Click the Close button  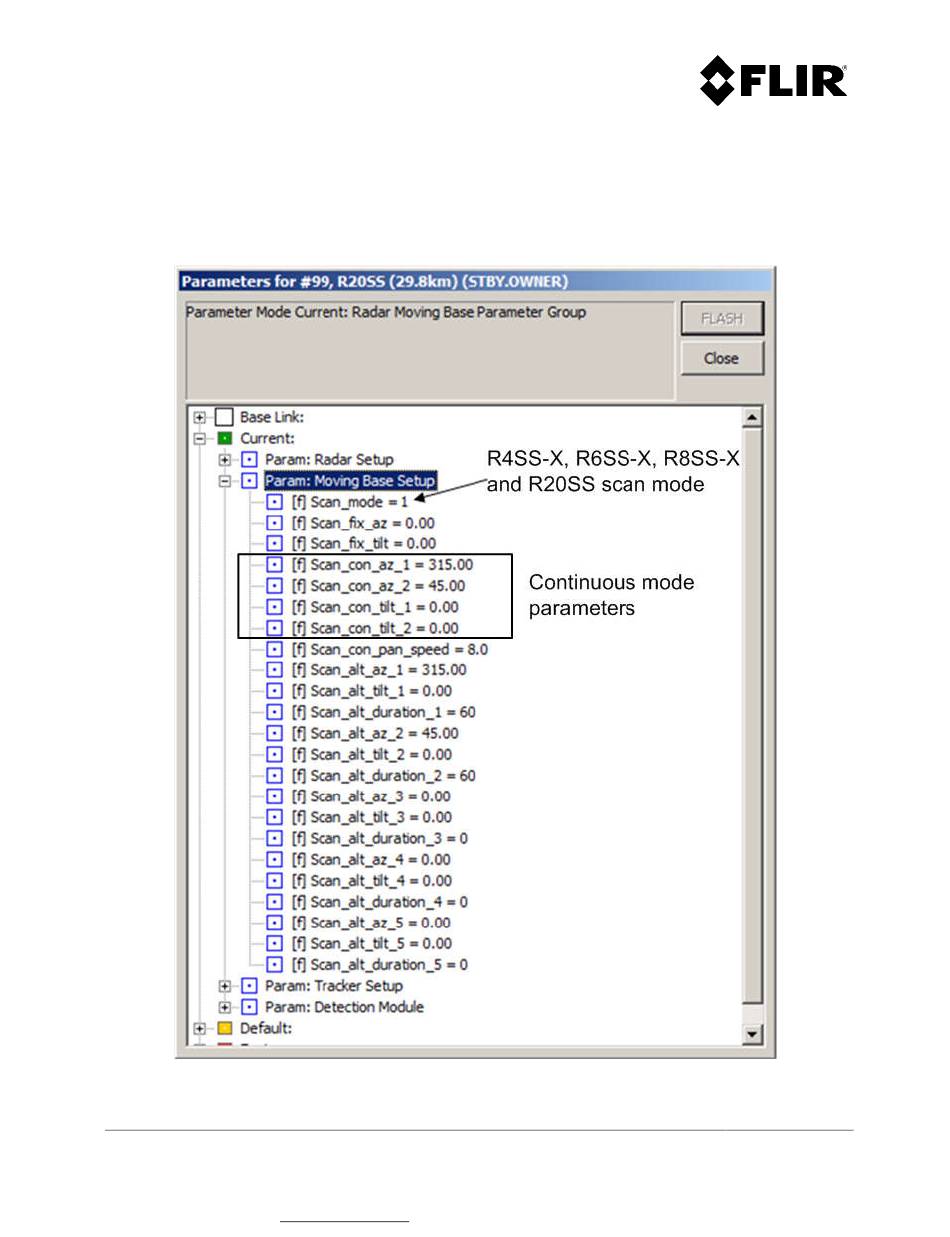point(722,358)
